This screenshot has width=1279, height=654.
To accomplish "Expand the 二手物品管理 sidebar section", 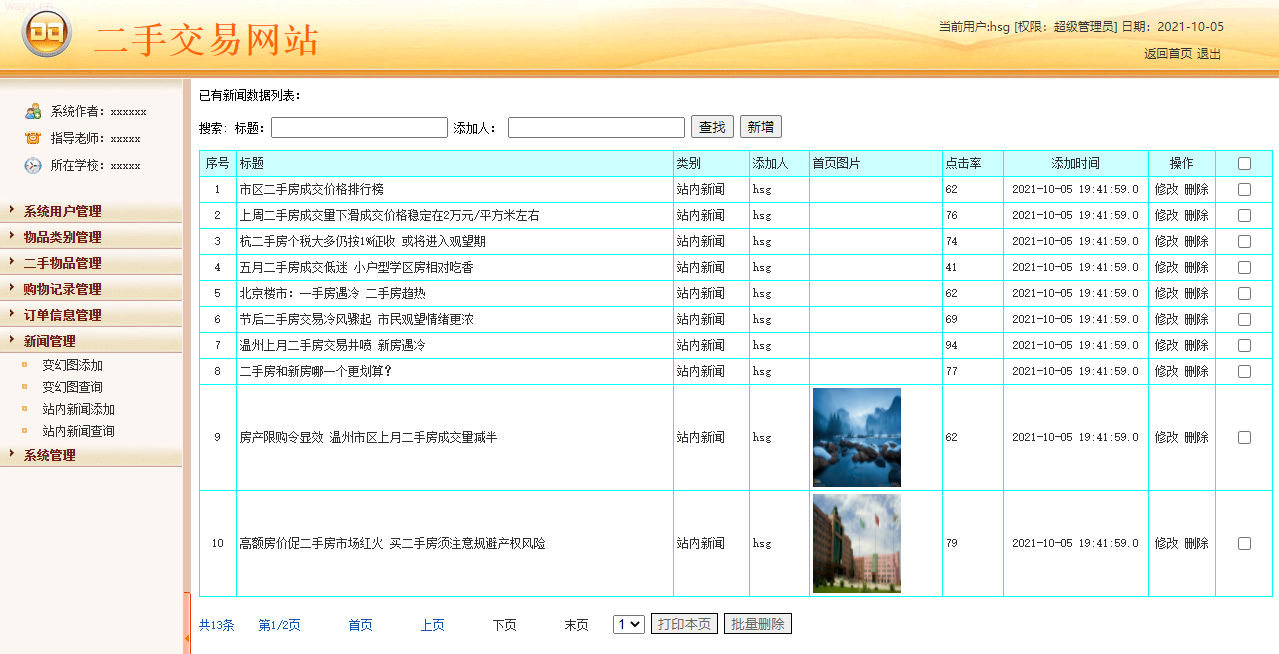I will [62, 263].
